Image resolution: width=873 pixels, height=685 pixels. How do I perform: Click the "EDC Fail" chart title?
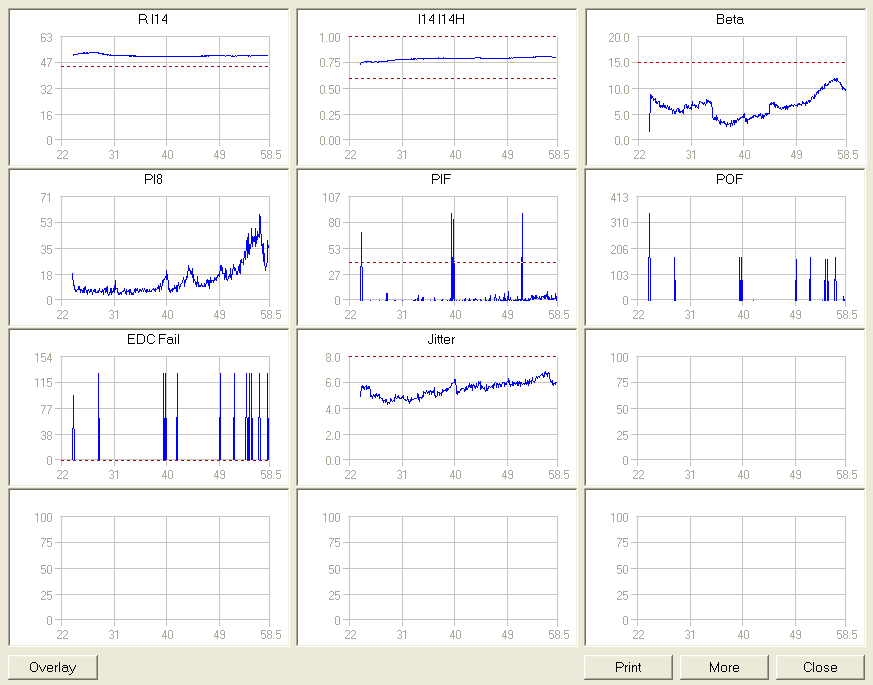(x=153, y=340)
